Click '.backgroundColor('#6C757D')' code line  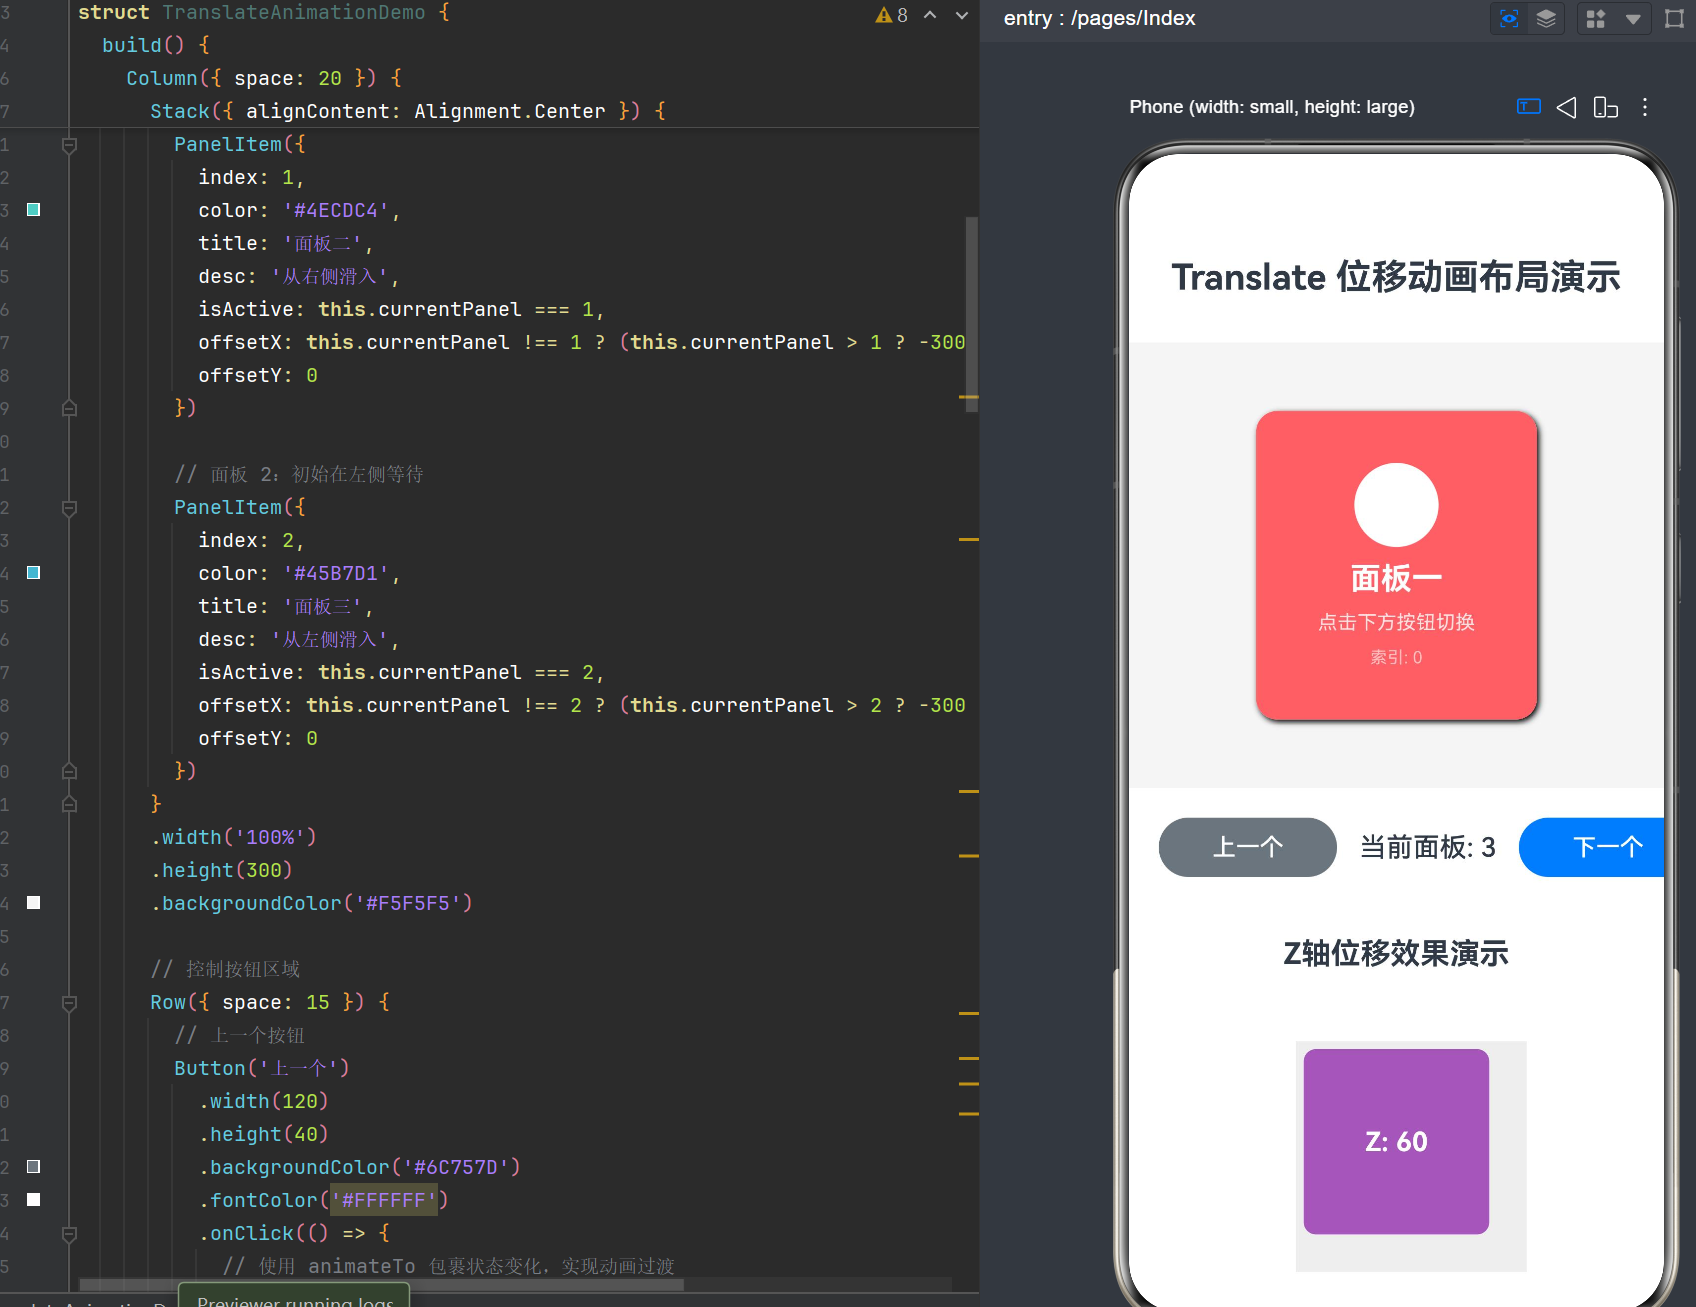360,1167
